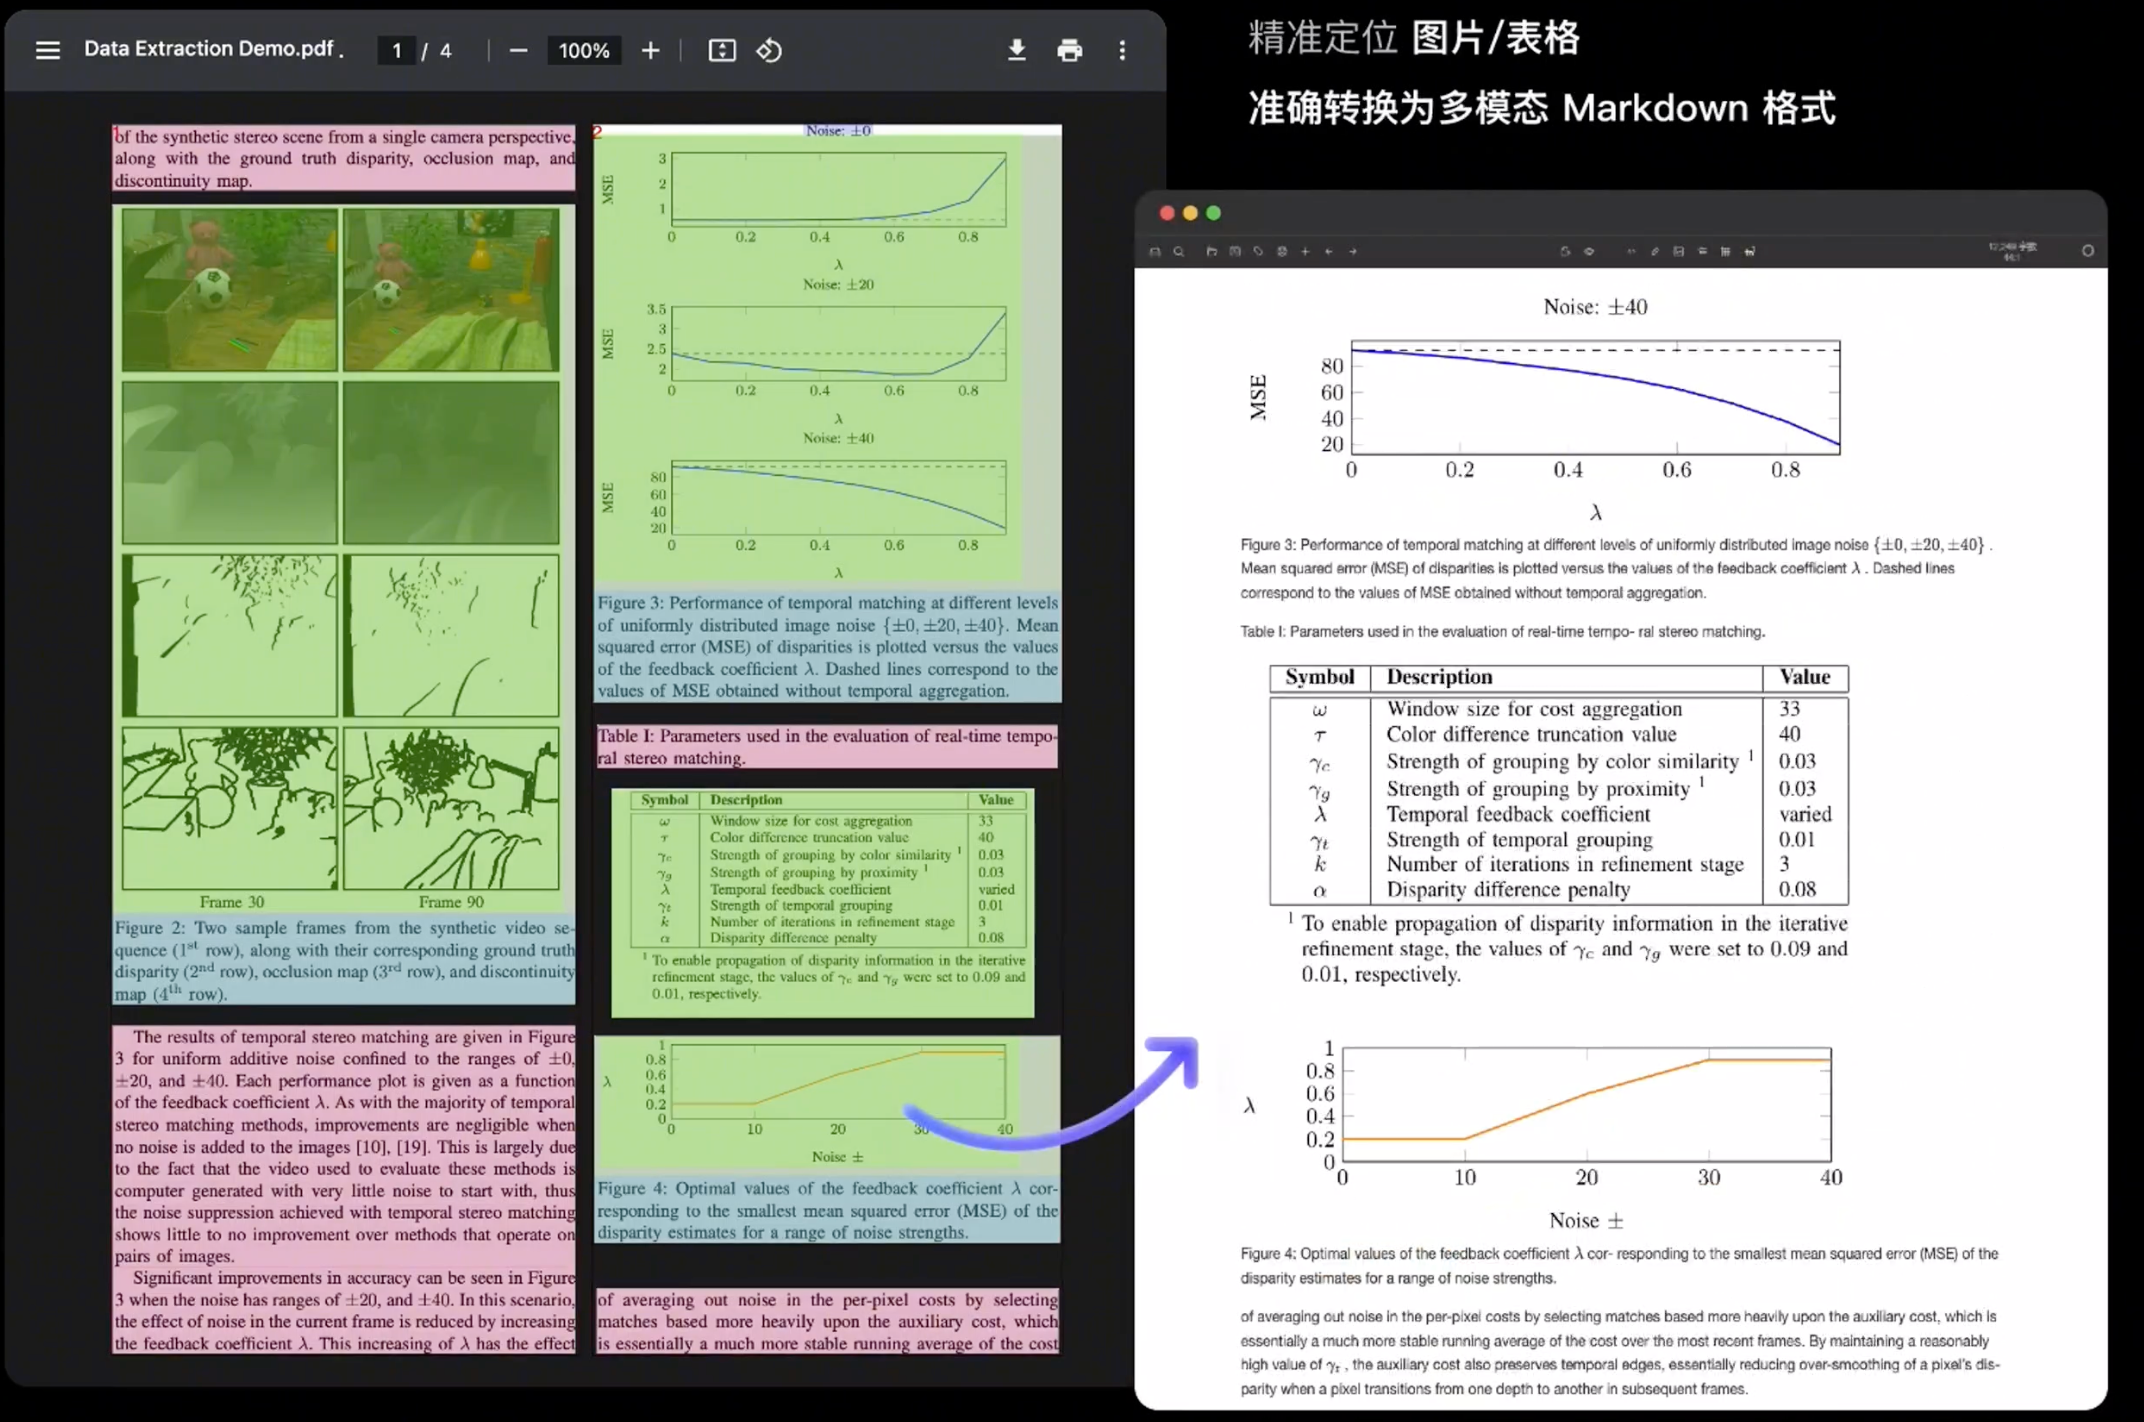
Task: Toggle the PDF sidebar hamburger menu
Action: coord(47,50)
